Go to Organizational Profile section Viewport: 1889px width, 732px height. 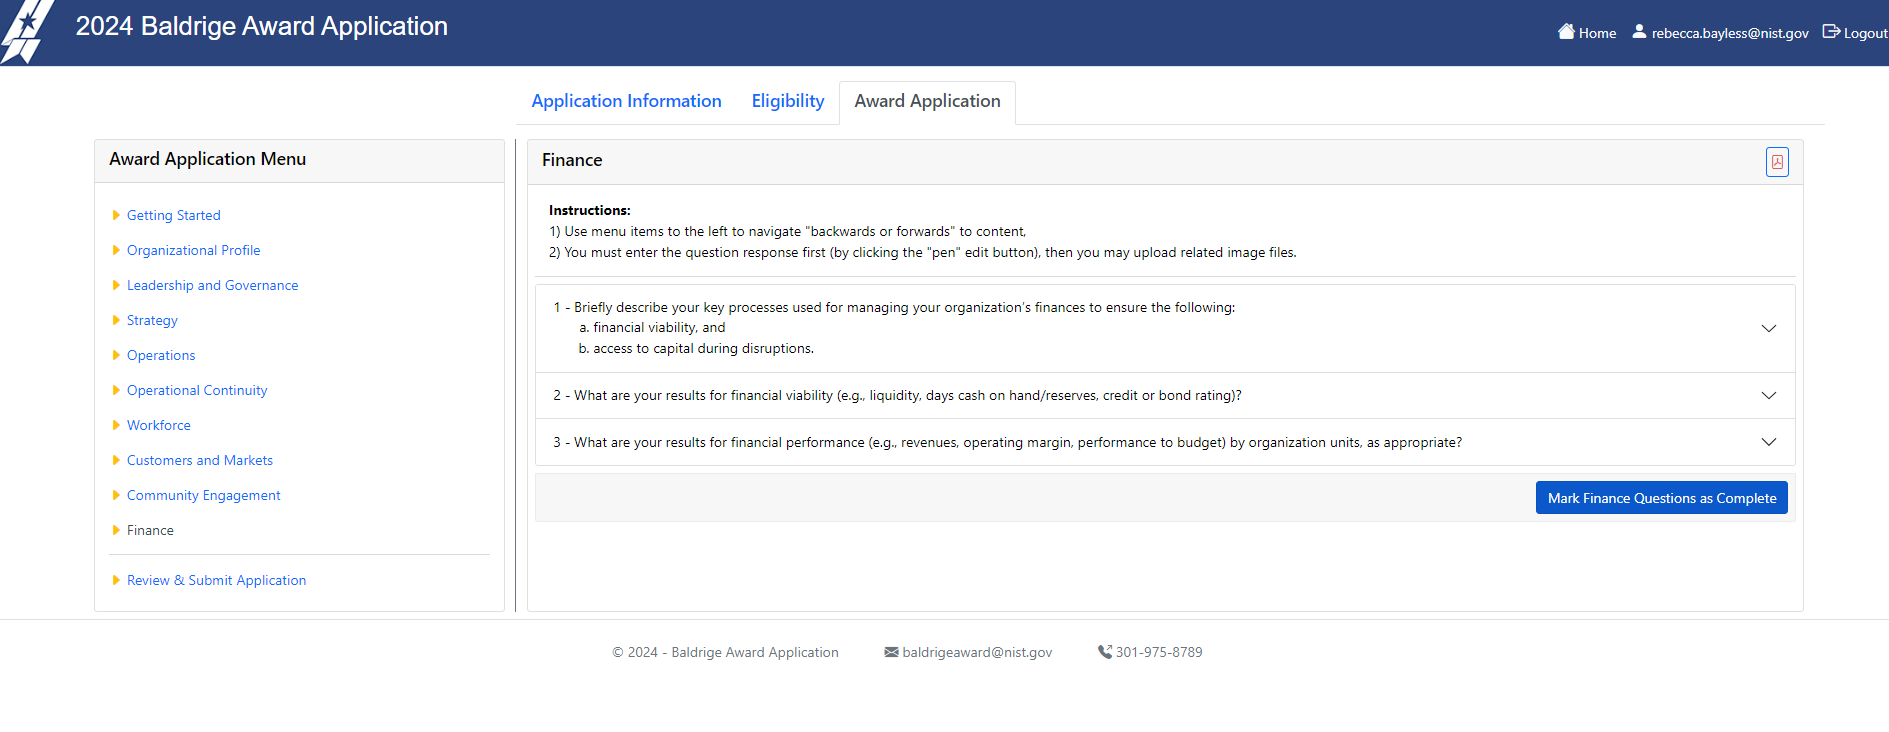(193, 250)
